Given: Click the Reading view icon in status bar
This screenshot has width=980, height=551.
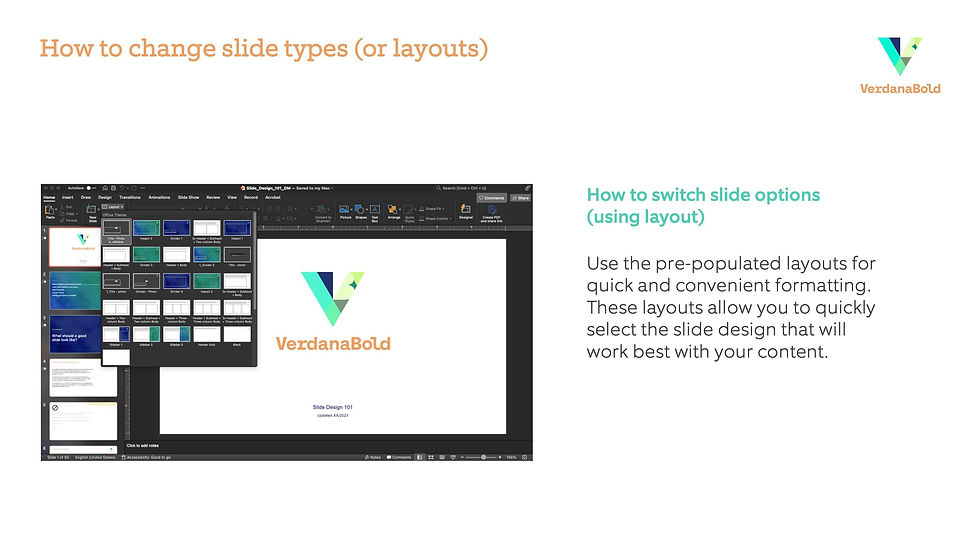Looking at the screenshot, I should (442, 457).
